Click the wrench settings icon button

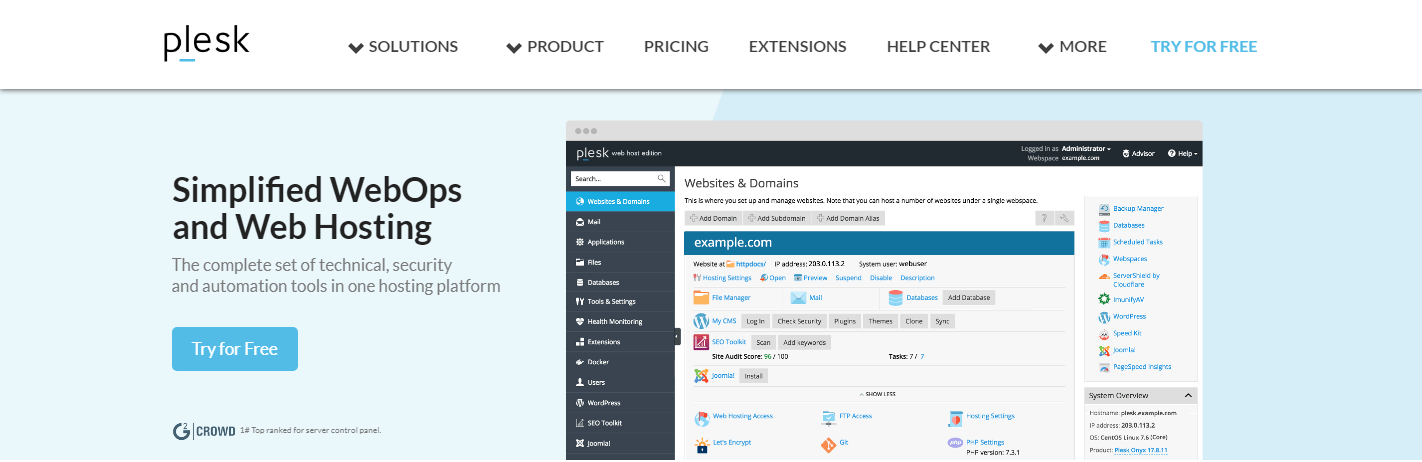pos(1064,218)
